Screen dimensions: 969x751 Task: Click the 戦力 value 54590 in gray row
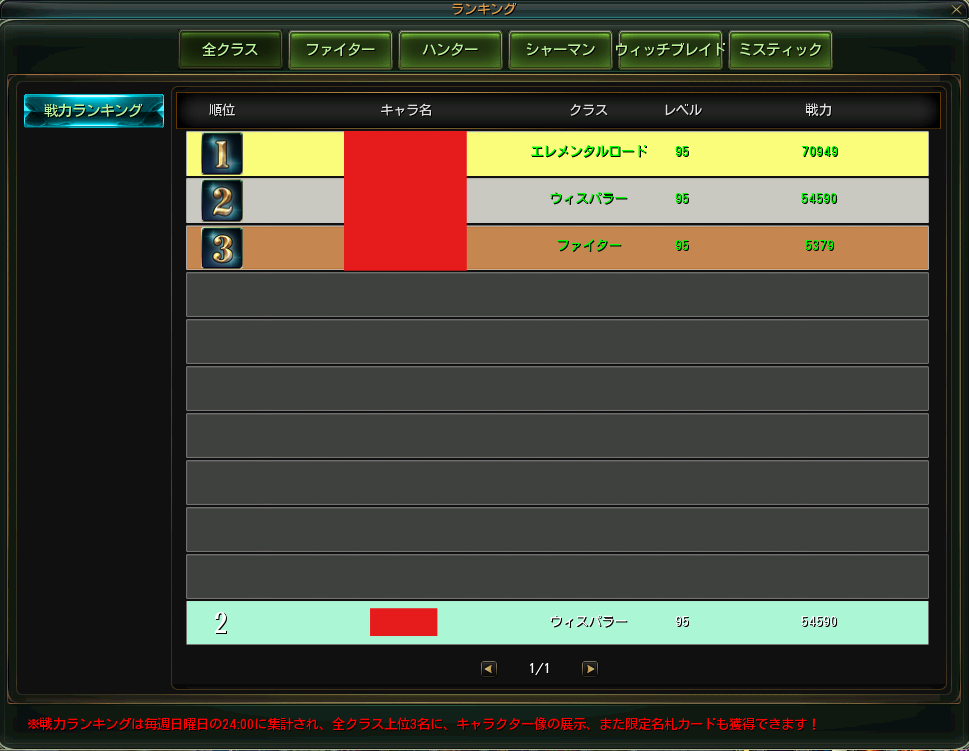pos(819,198)
